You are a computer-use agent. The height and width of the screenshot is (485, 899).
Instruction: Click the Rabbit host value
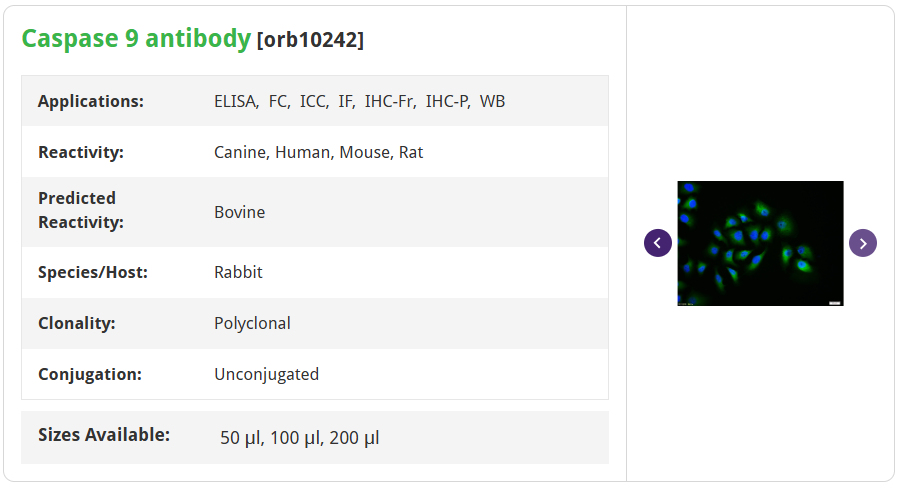pyautogui.click(x=238, y=272)
